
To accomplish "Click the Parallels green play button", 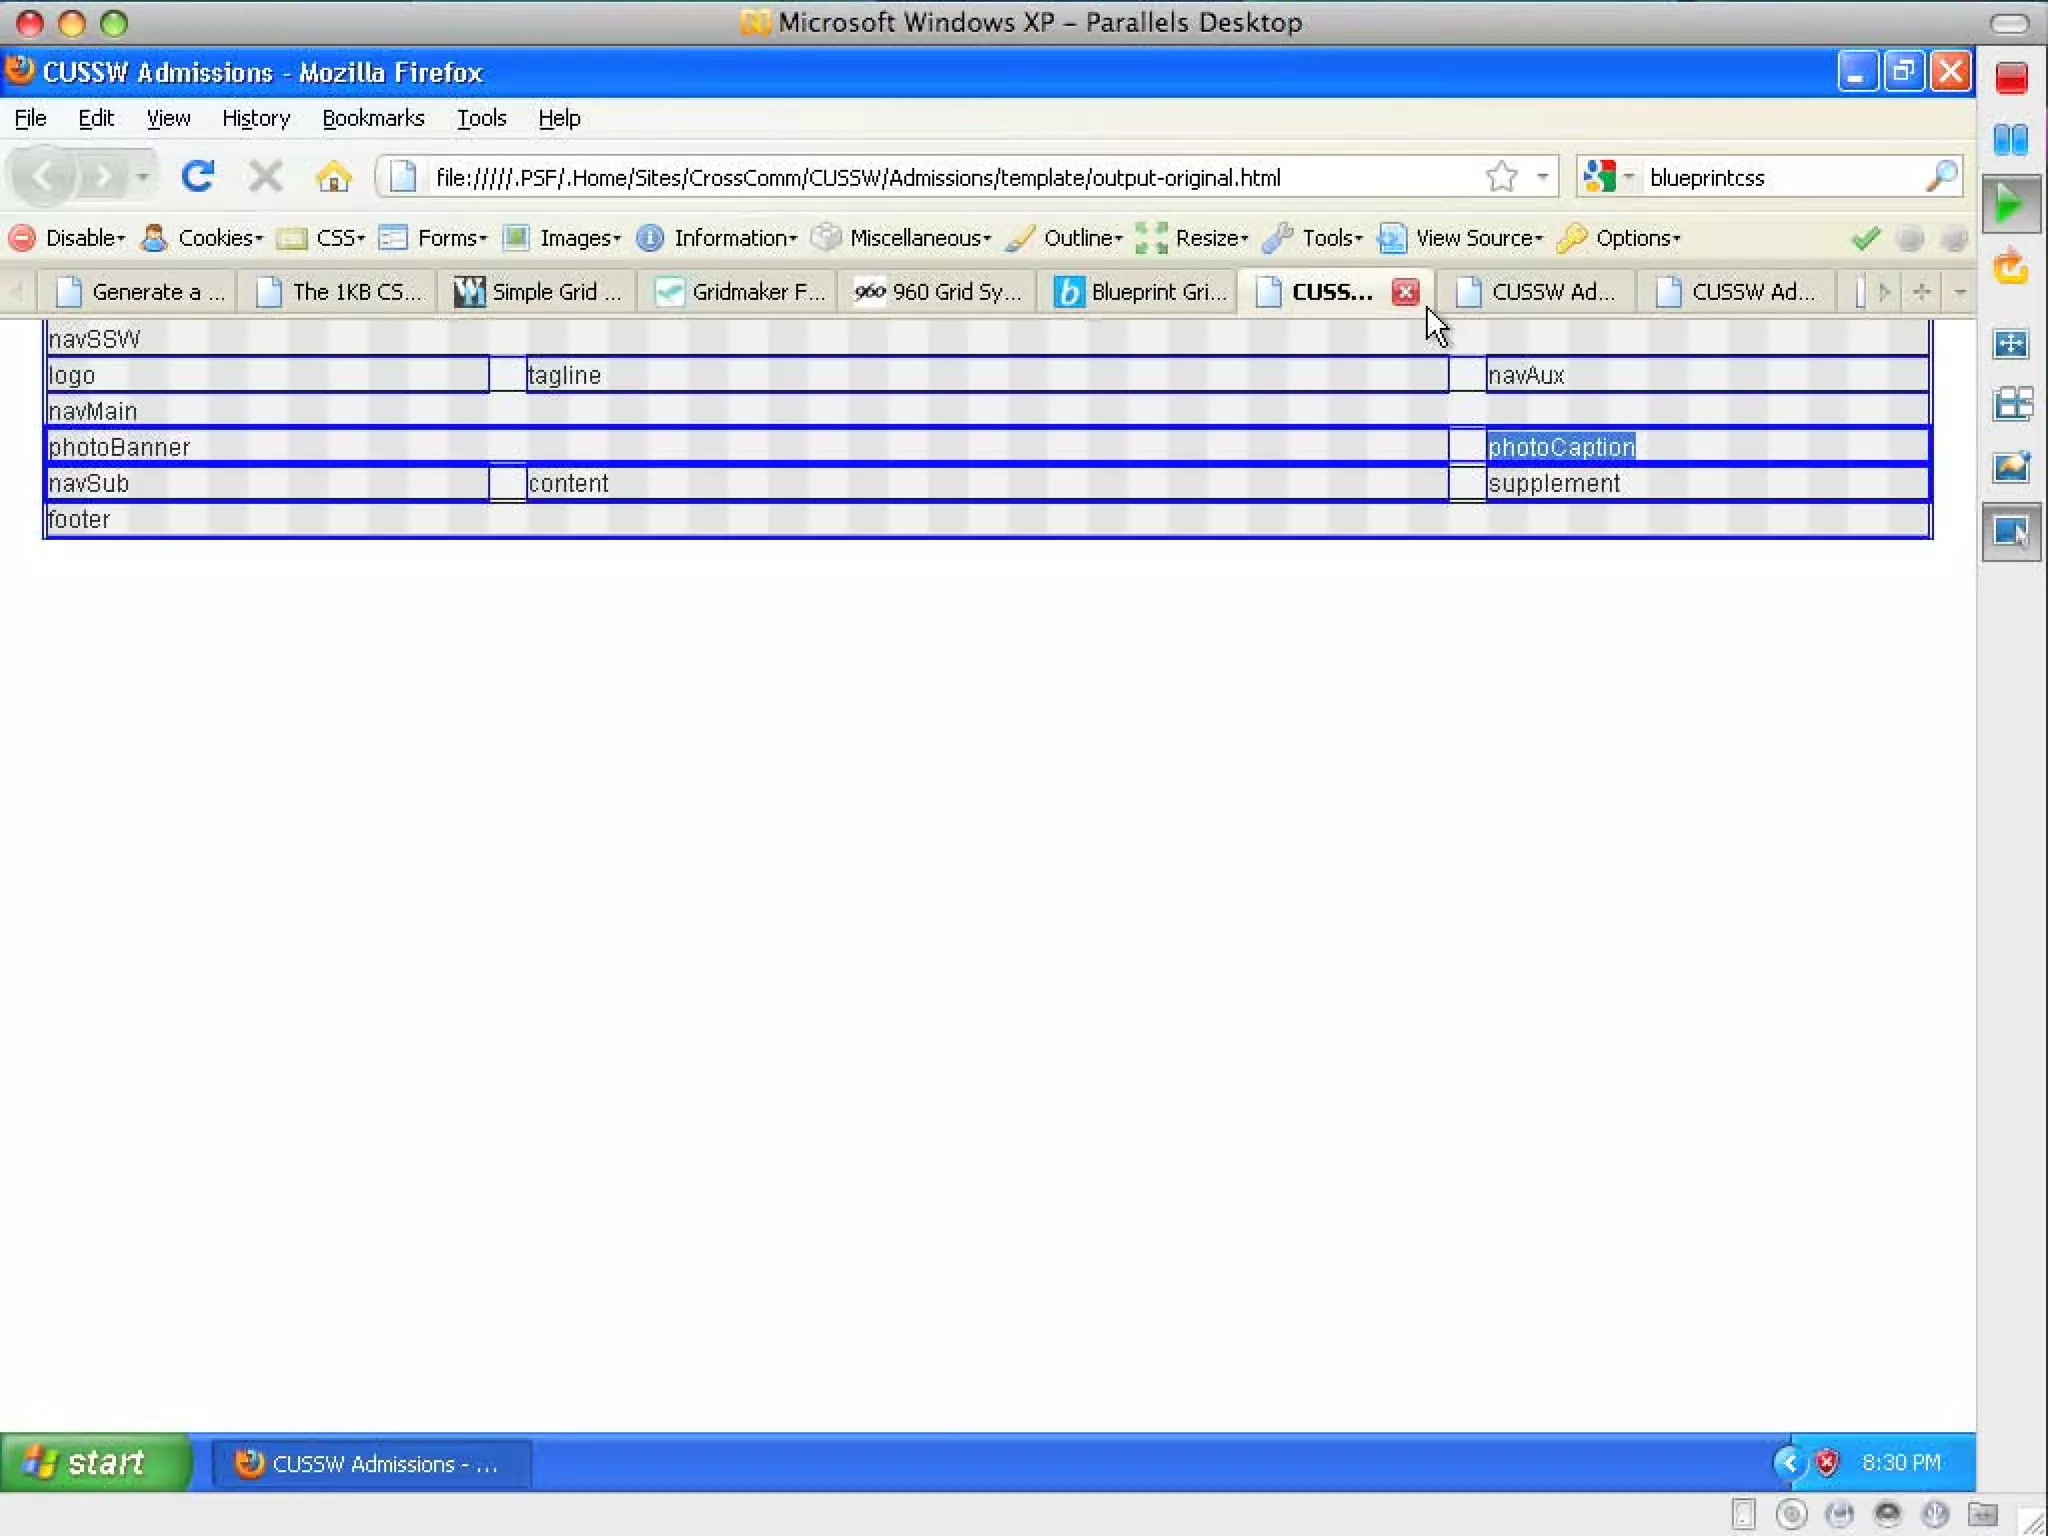I will point(2010,205).
